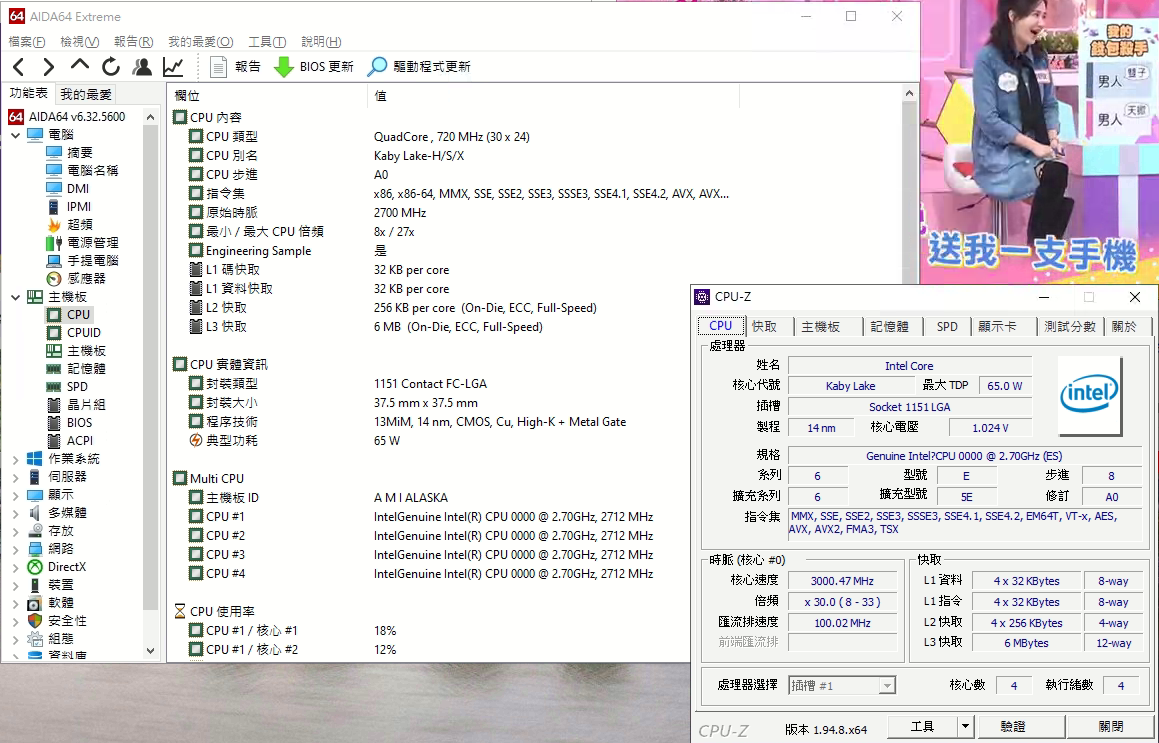
Task: Expand the 多媒體 tree node
Action: pyautogui.click(x=15, y=513)
